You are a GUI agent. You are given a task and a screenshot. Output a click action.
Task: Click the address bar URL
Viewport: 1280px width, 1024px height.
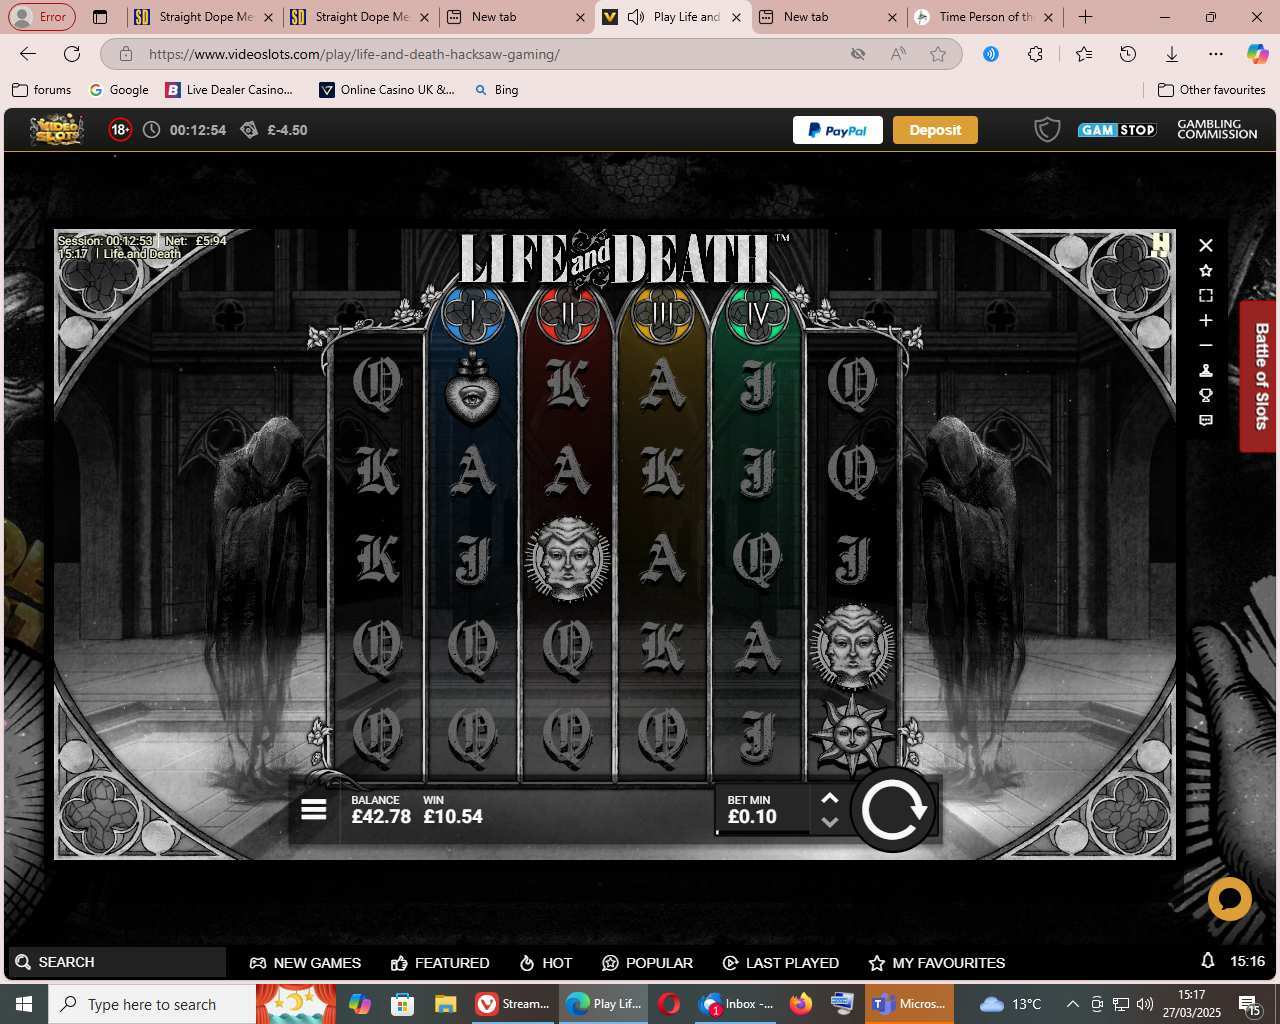coord(354,54)
